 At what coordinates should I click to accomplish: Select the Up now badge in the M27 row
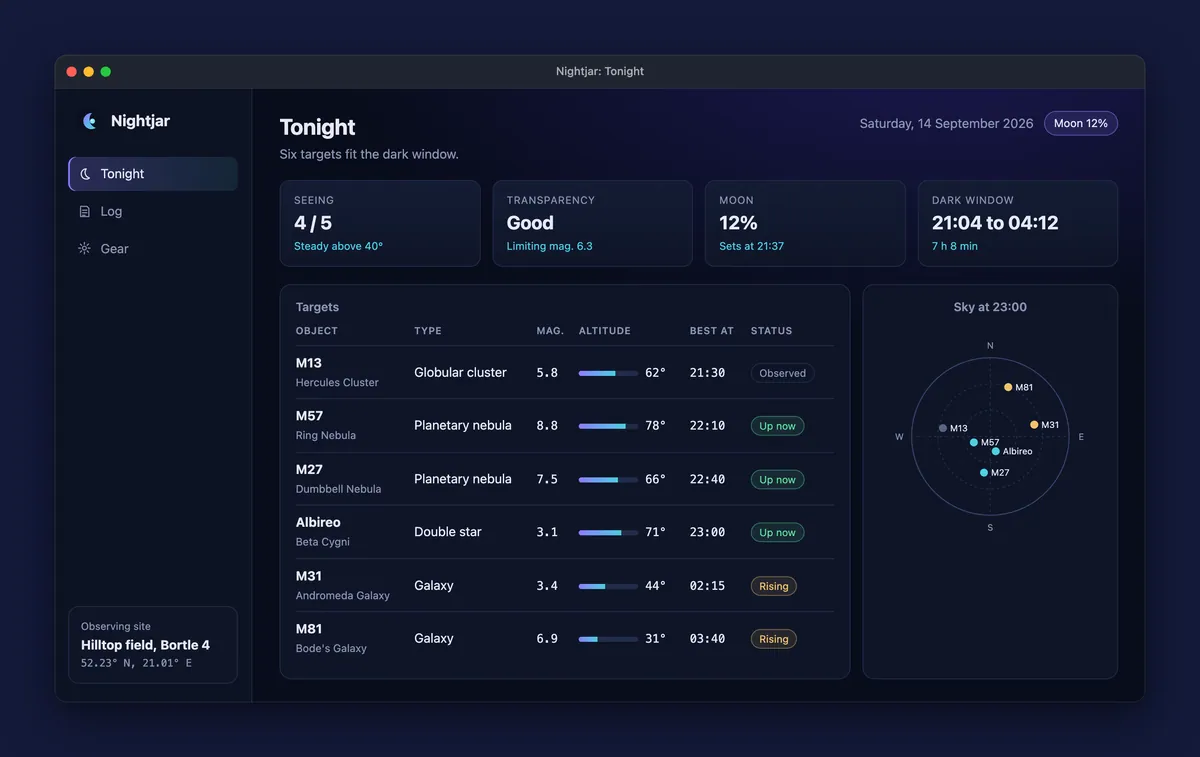coord(777,480)
